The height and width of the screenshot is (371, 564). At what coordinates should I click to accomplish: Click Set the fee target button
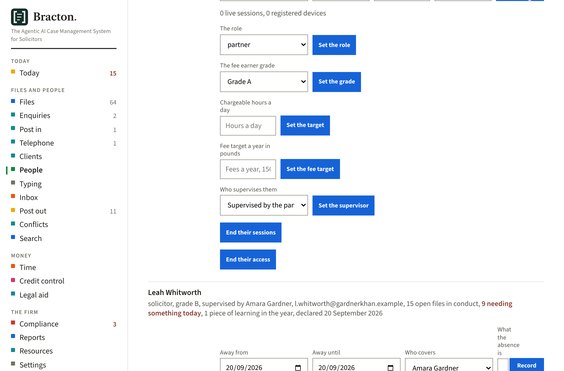pyautogui.click(x=310, y=169)
